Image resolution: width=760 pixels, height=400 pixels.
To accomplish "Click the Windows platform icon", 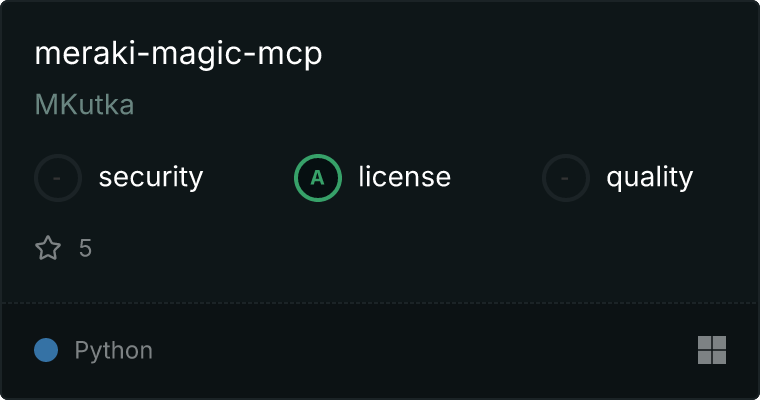I will coord(712,350).
